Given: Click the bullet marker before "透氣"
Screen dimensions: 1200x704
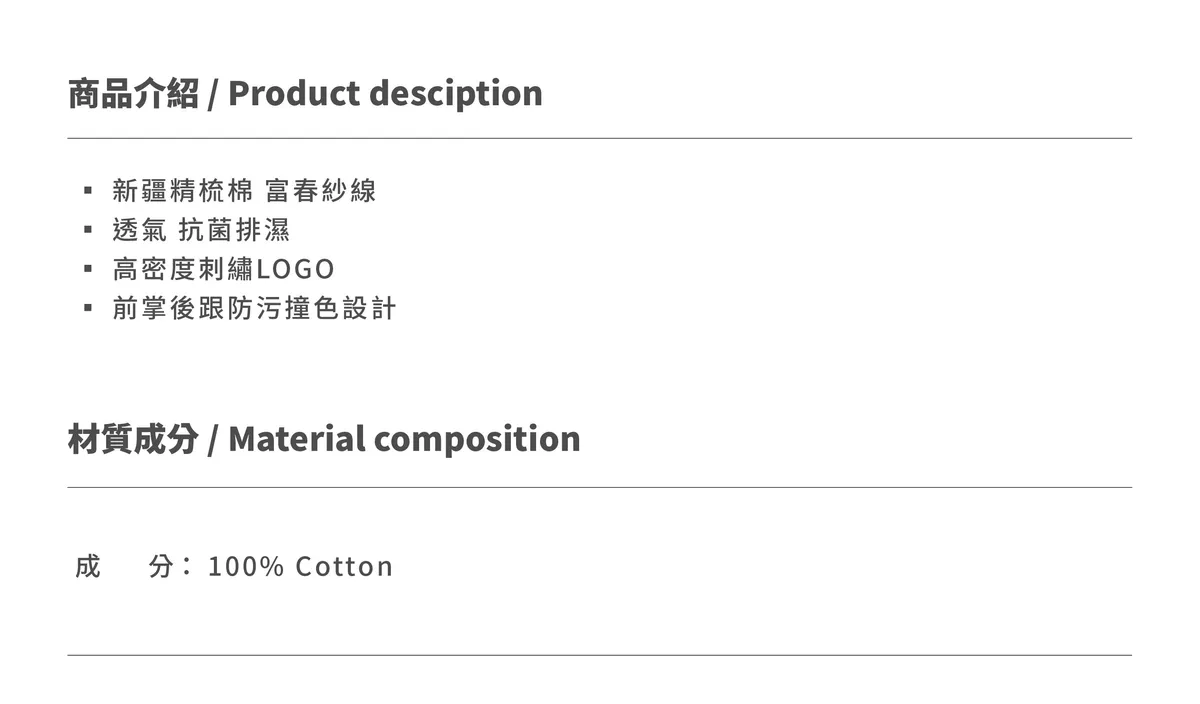Looking at the screenshot, I should coord(88,230).
